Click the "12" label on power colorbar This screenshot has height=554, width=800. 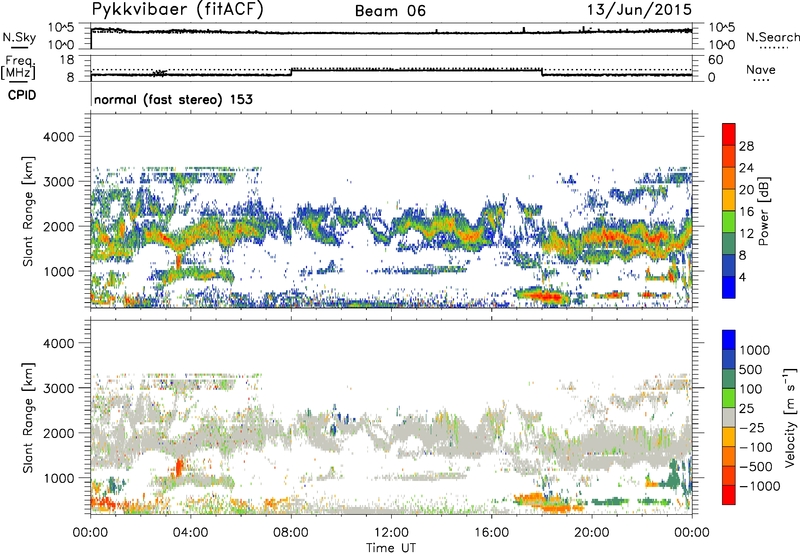[x=746, y=234]
